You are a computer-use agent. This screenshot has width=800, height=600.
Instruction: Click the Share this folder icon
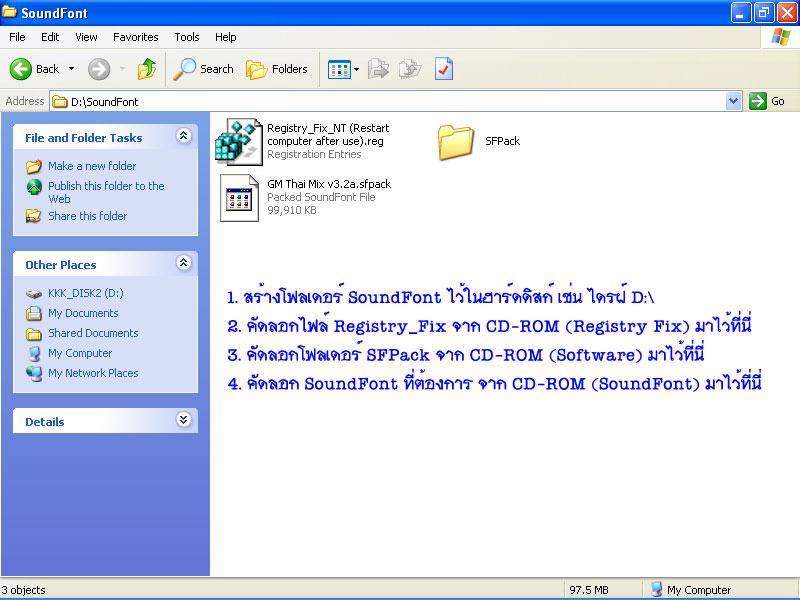[34, 216]
